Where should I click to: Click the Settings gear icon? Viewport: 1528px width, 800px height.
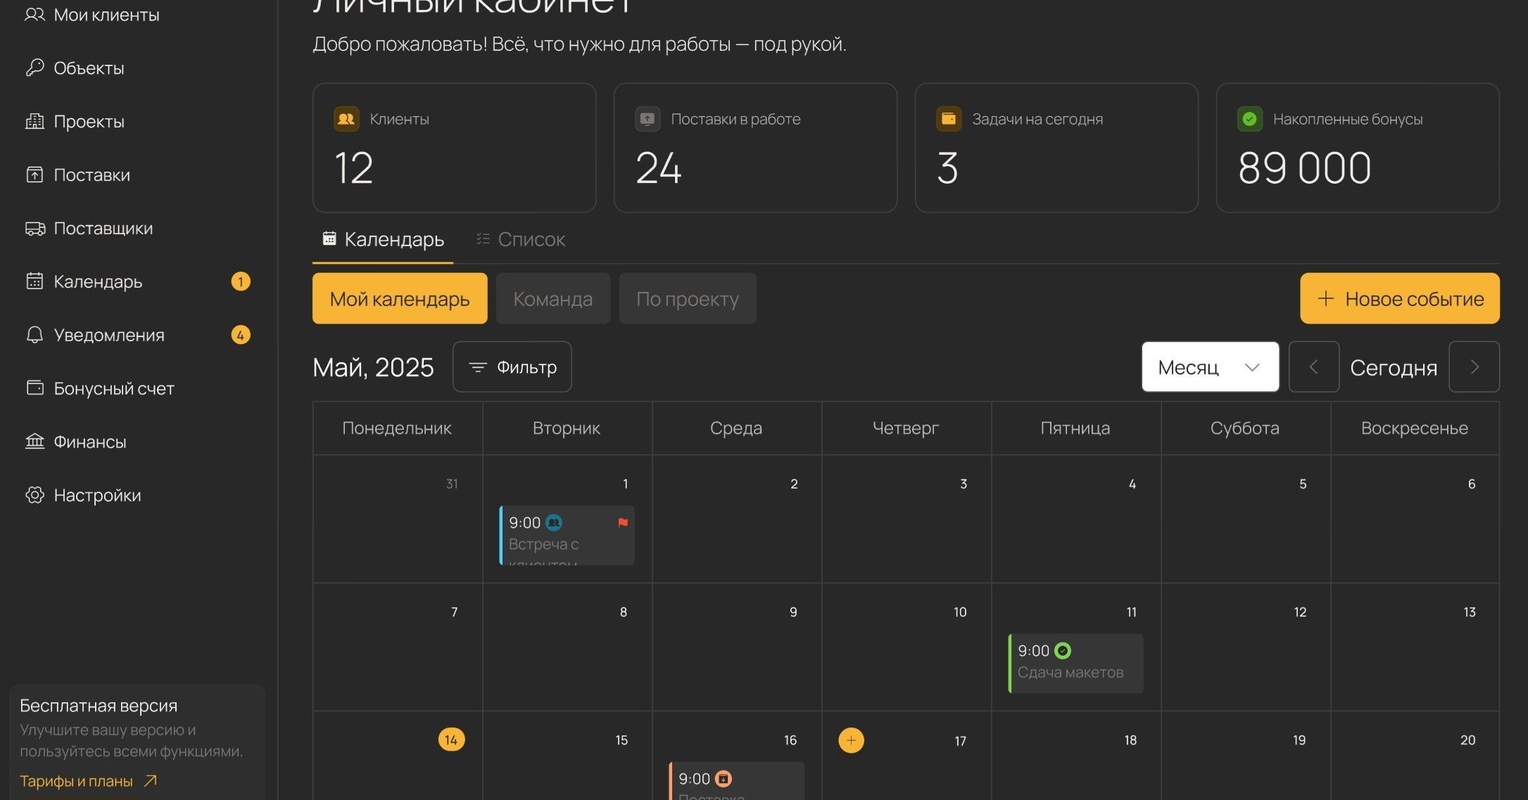point(35,495)
